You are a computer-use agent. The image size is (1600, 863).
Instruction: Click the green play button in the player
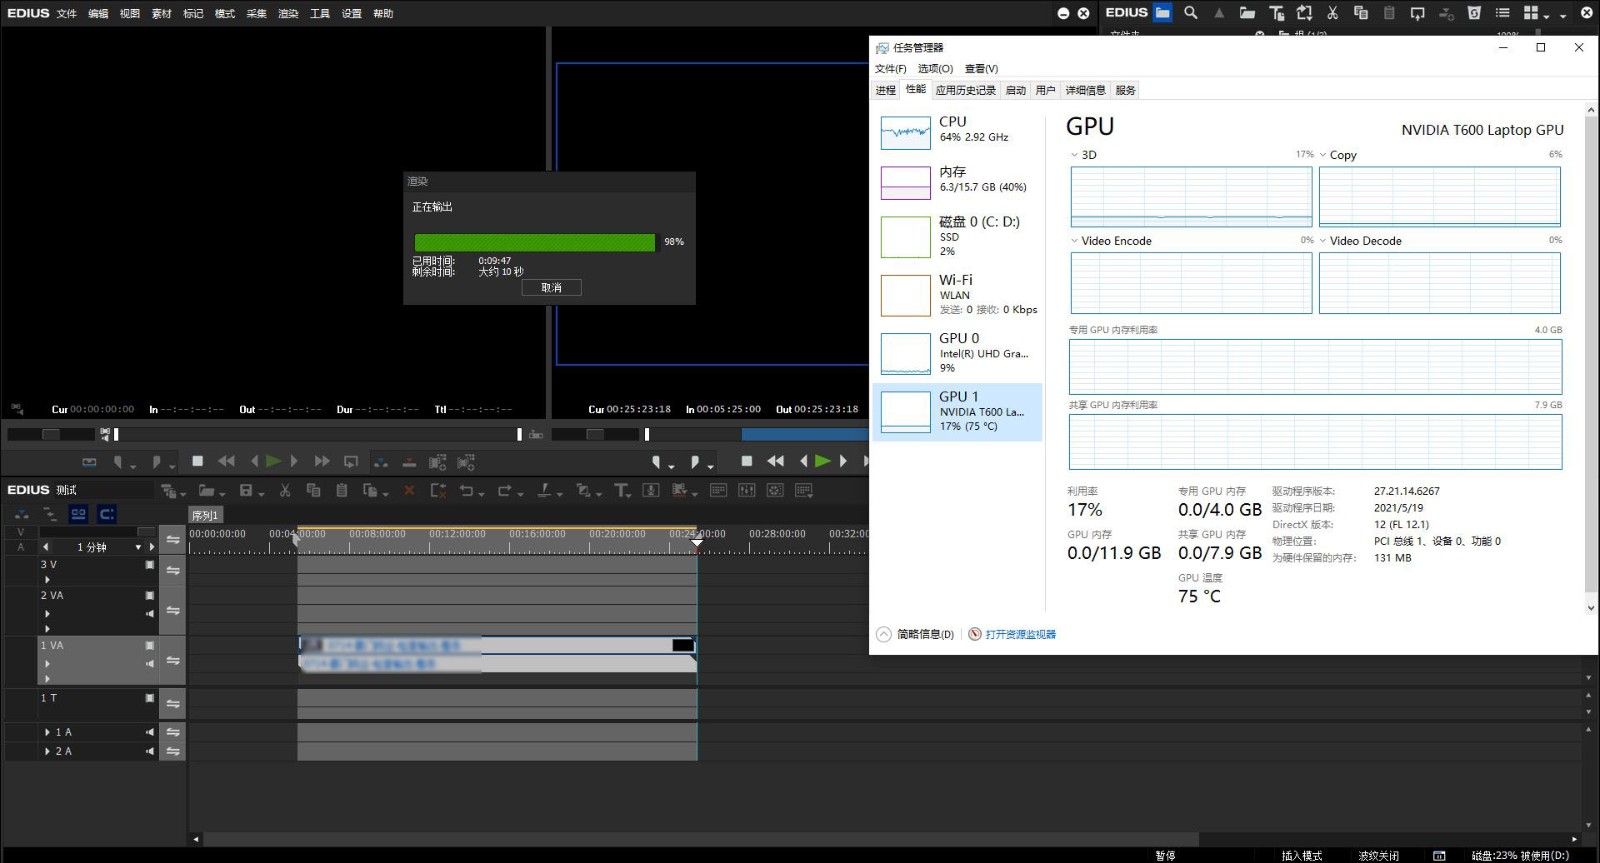pos(273,461)
